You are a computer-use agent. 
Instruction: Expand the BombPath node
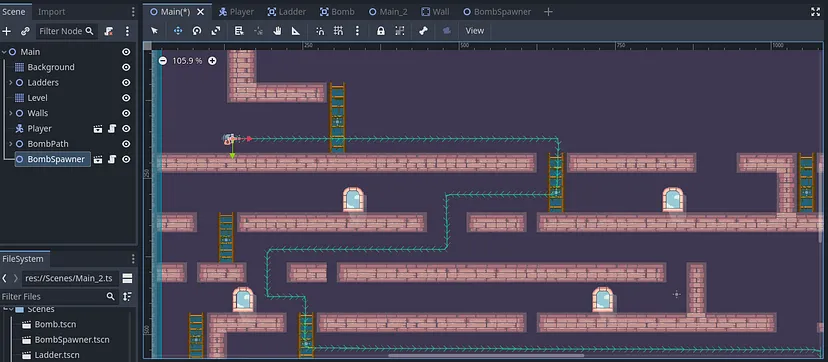11,144
